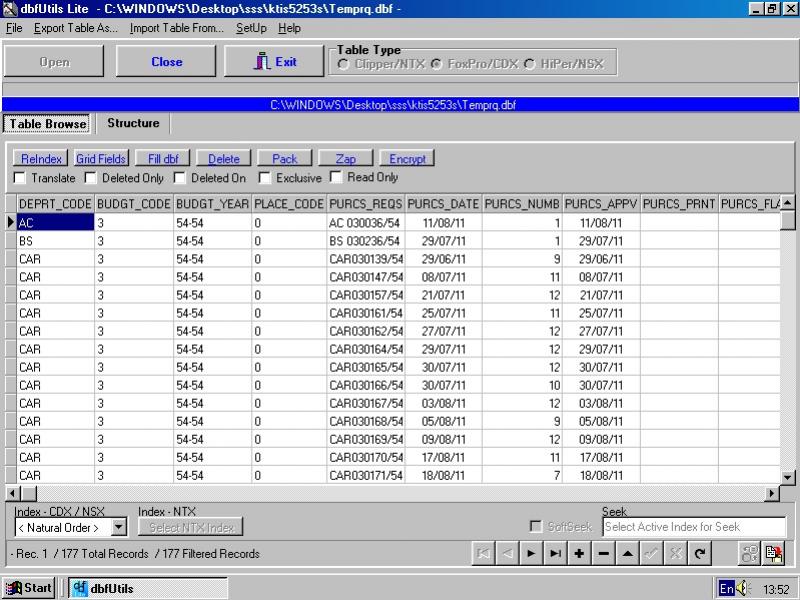800x600 pixels.
Task: Toggle the SoftSeek checkbox
Action: [536, 527]
